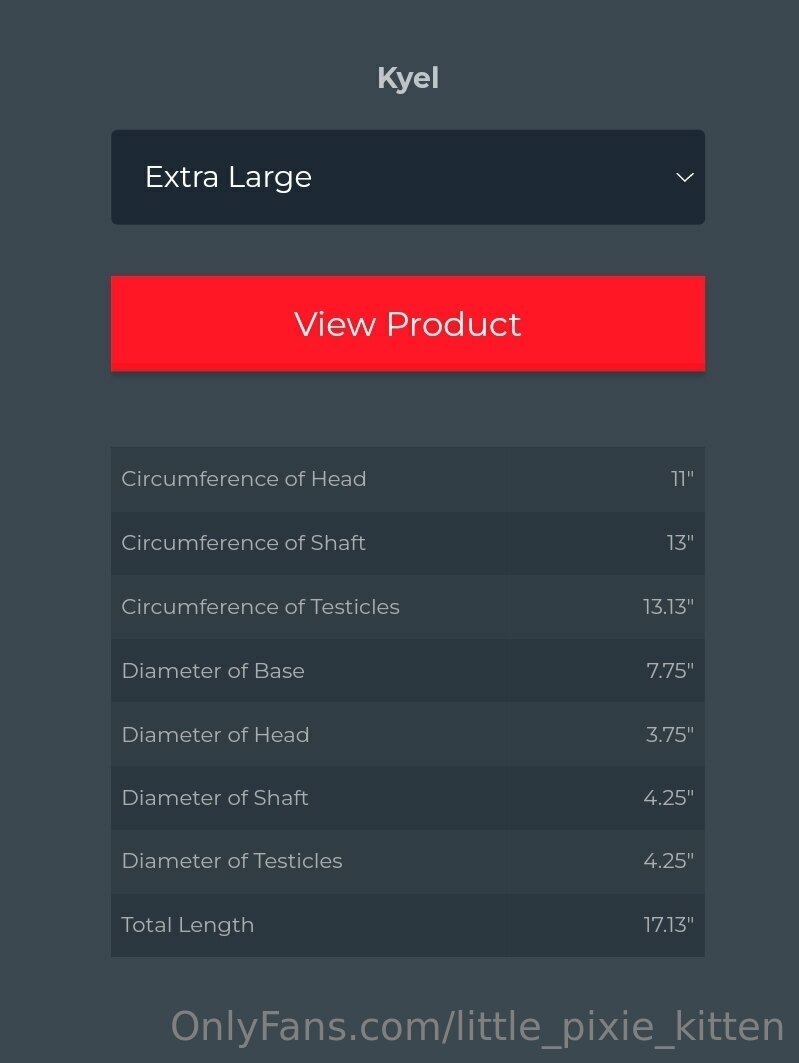
Task: Select the Circumference of Shaft row label
Action: point(243,542)
